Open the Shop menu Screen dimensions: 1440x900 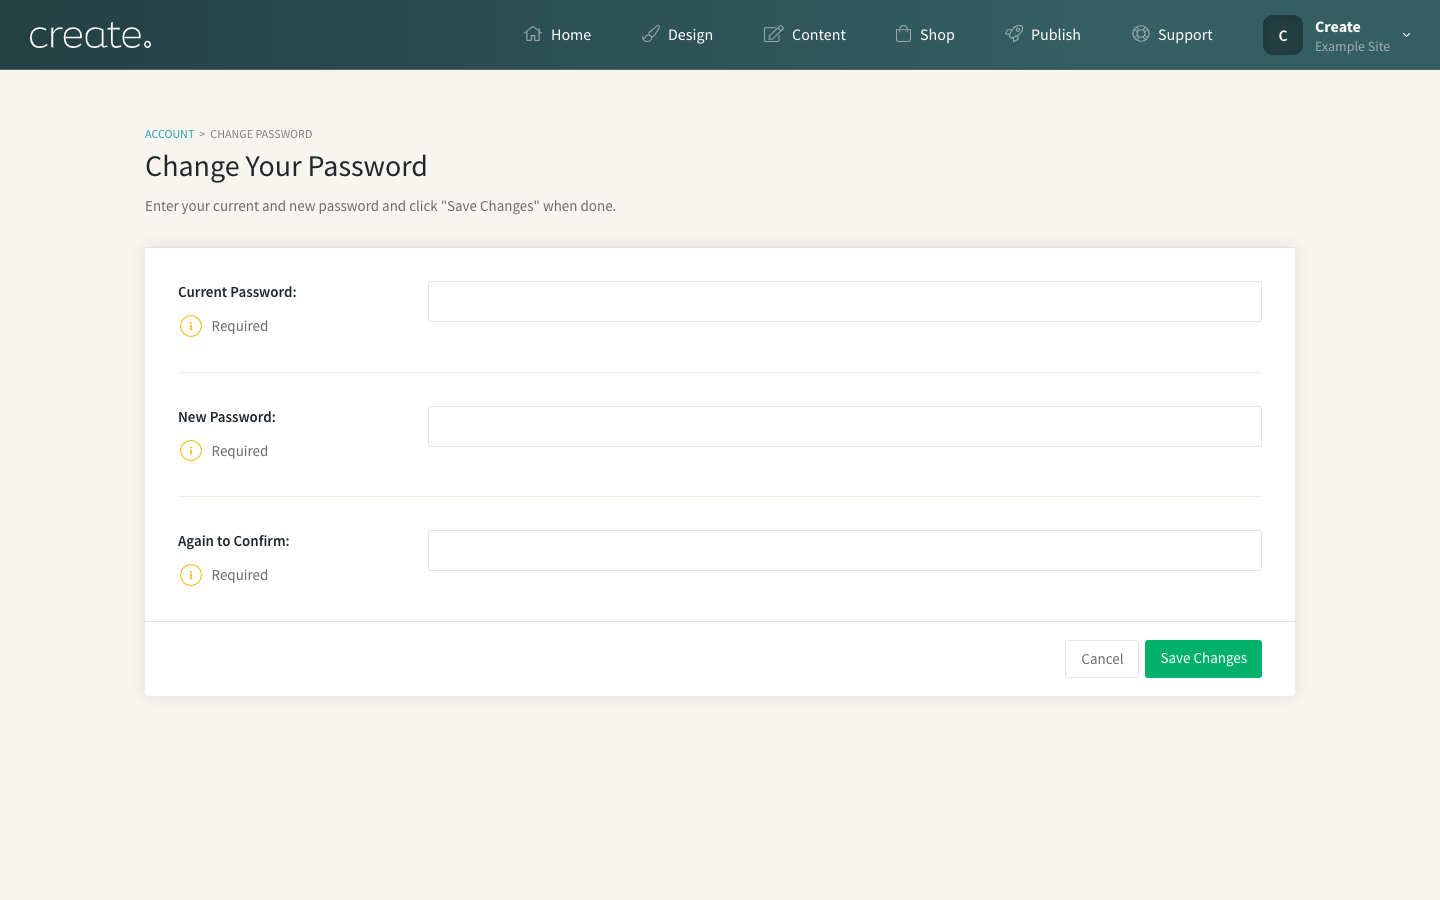[x=925, y=34]
